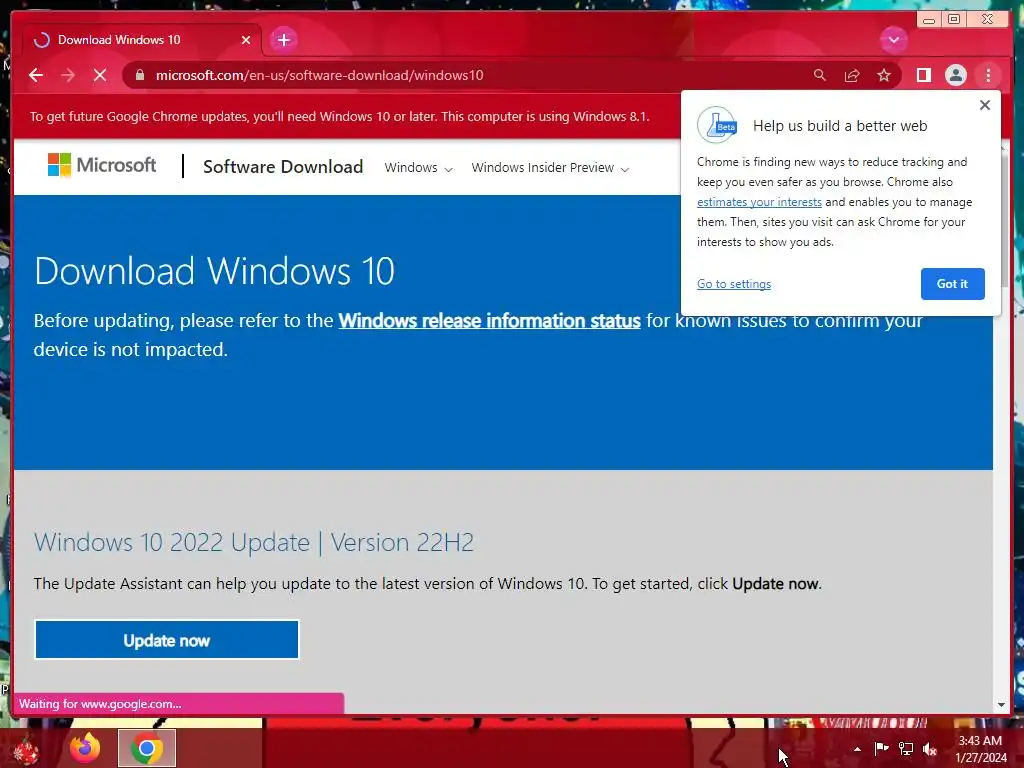Open Windows release information status link

point(489,321)
